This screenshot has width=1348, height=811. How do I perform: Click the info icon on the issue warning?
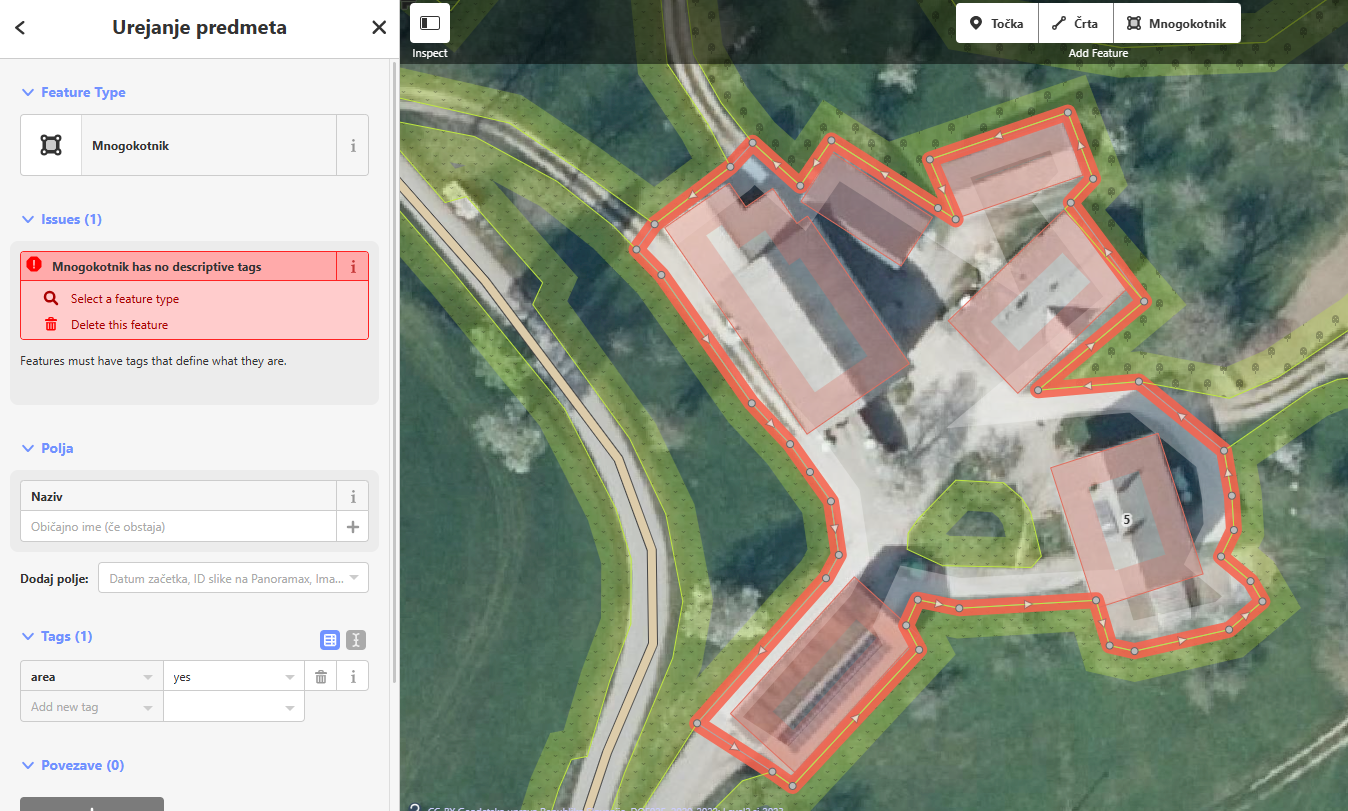pos(352,267)
